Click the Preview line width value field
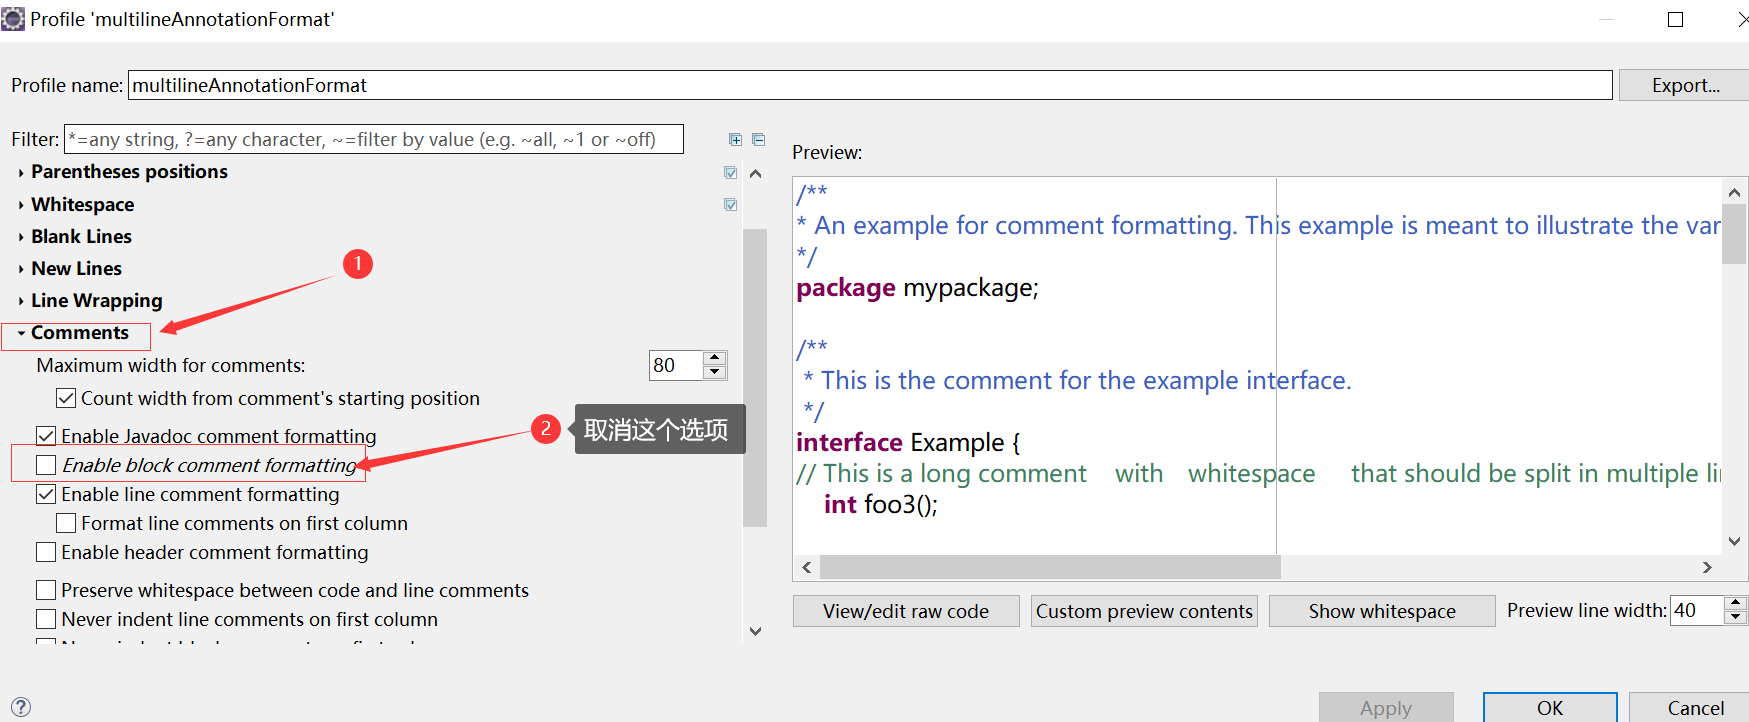This screenshot has height=722, width=1749. click(x=1697, y=610)
